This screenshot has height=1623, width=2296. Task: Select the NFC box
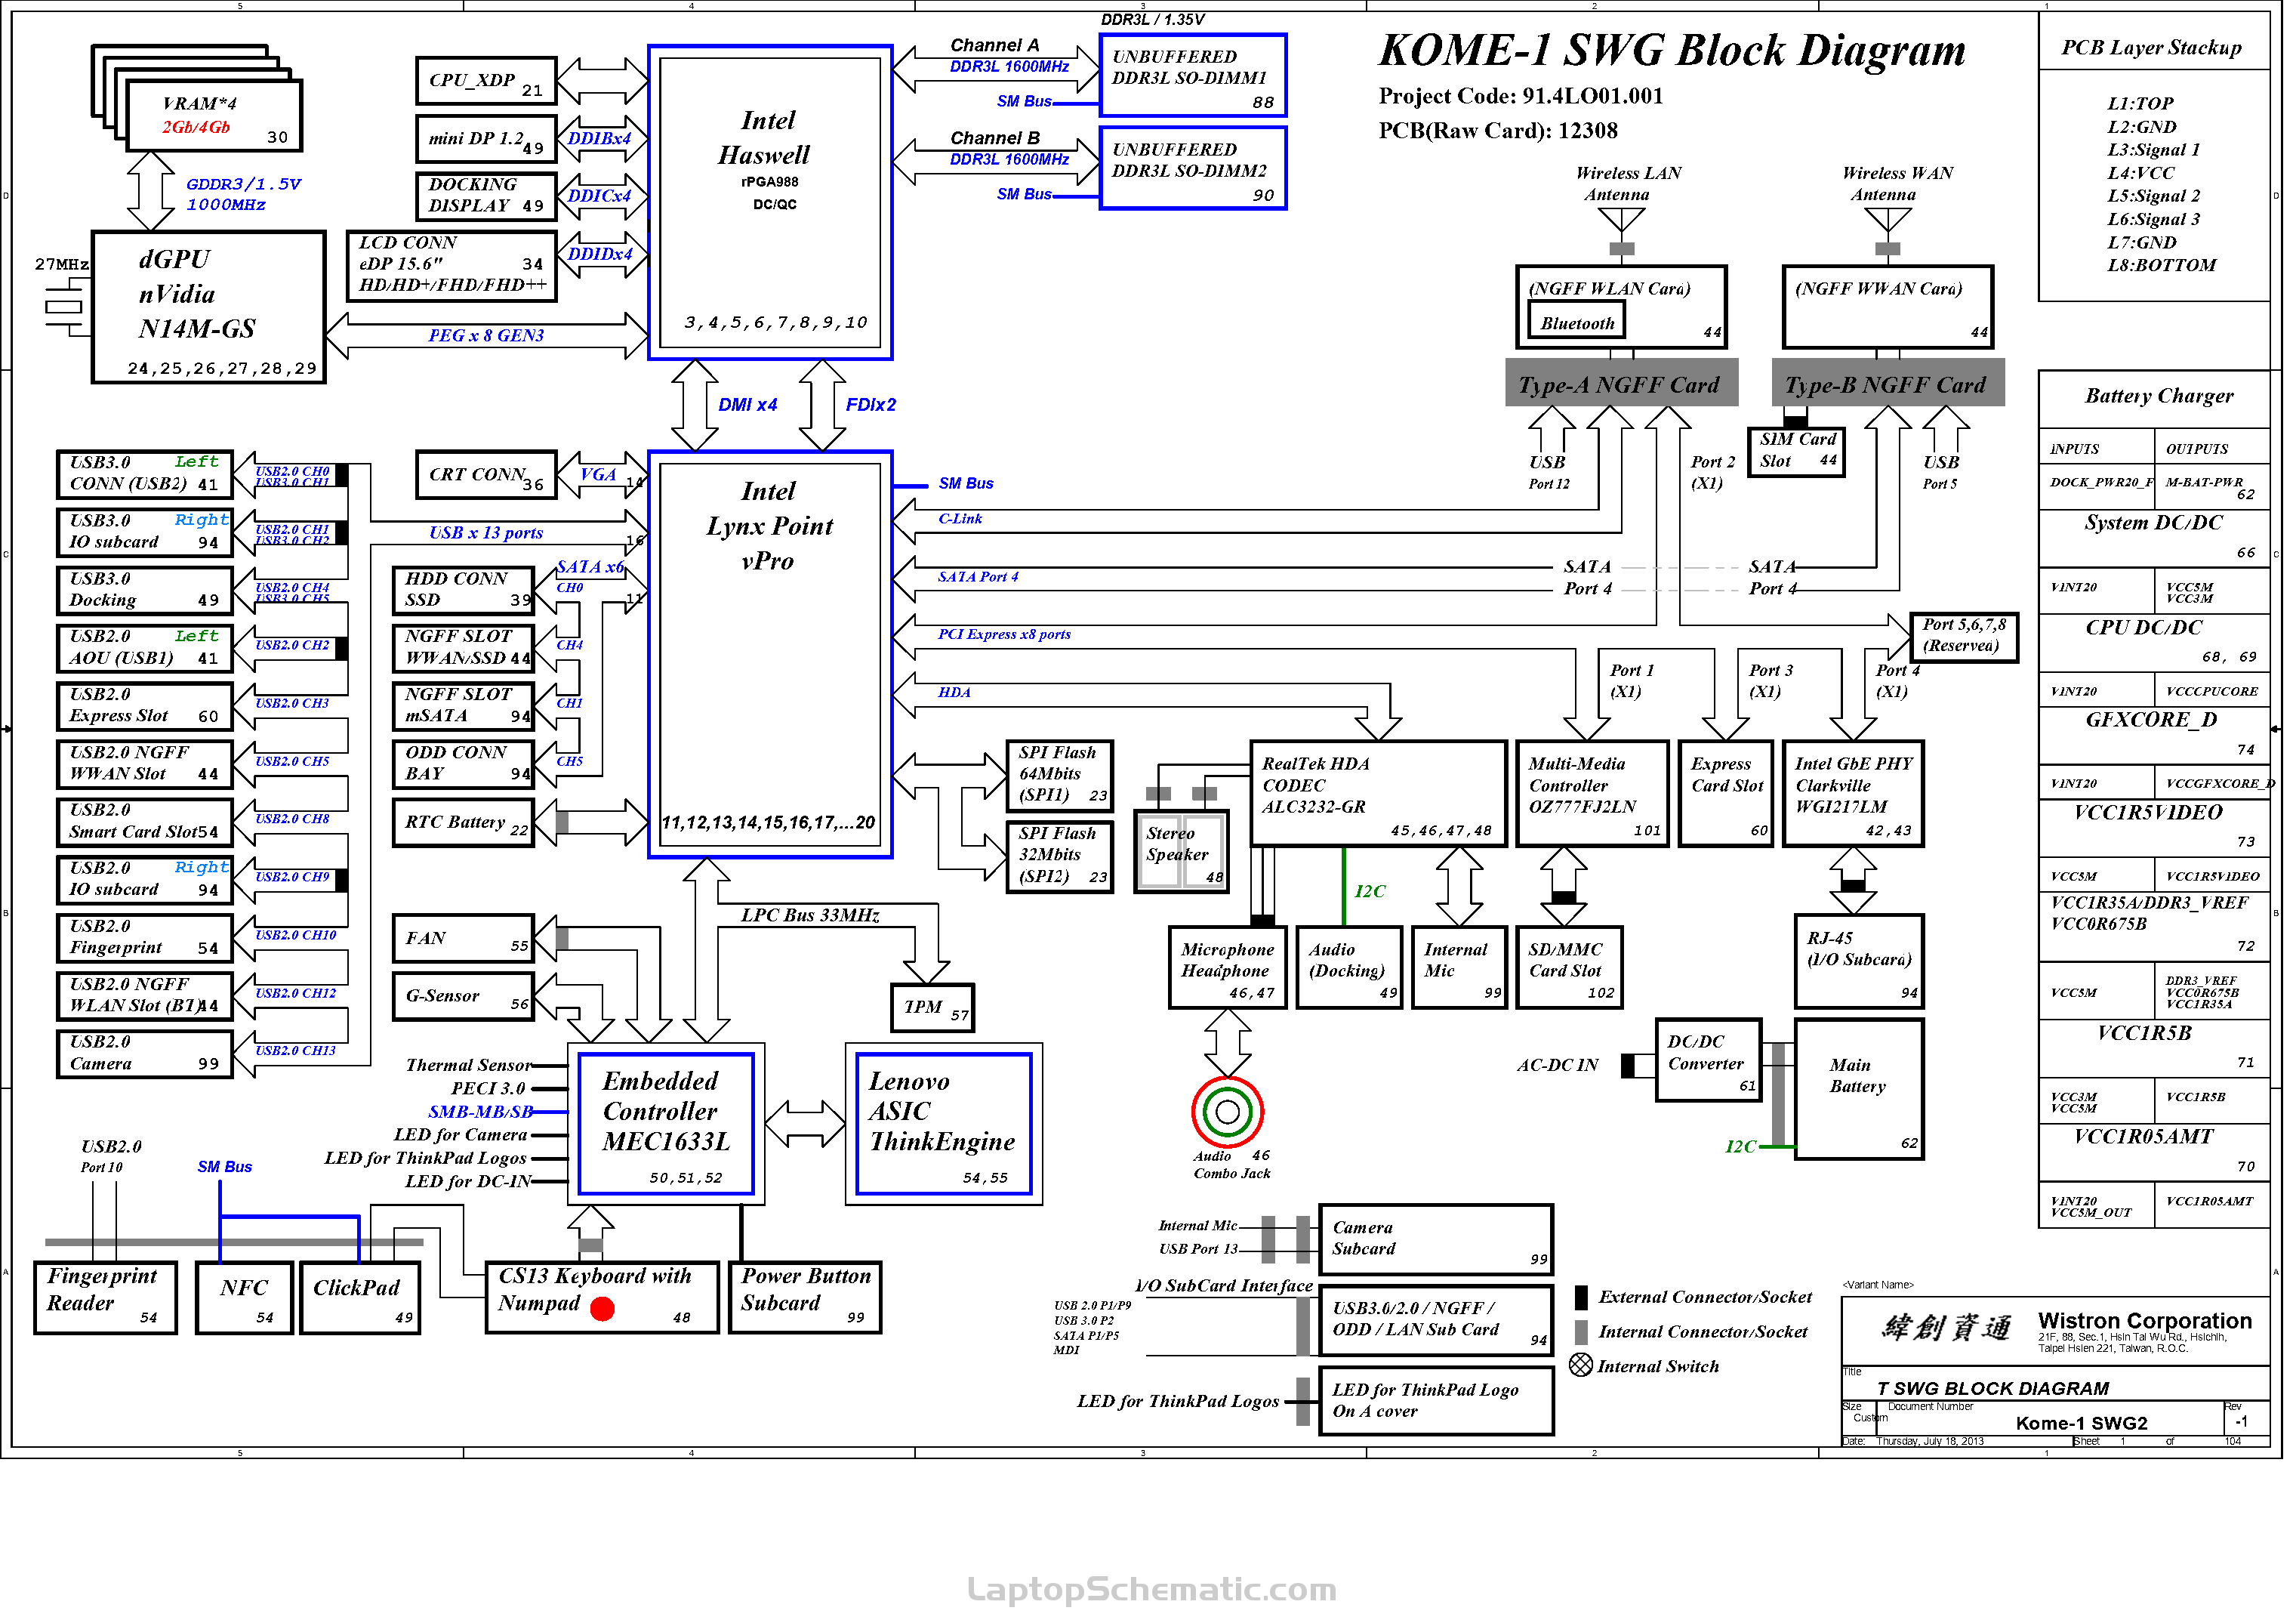pos(244,1298)
